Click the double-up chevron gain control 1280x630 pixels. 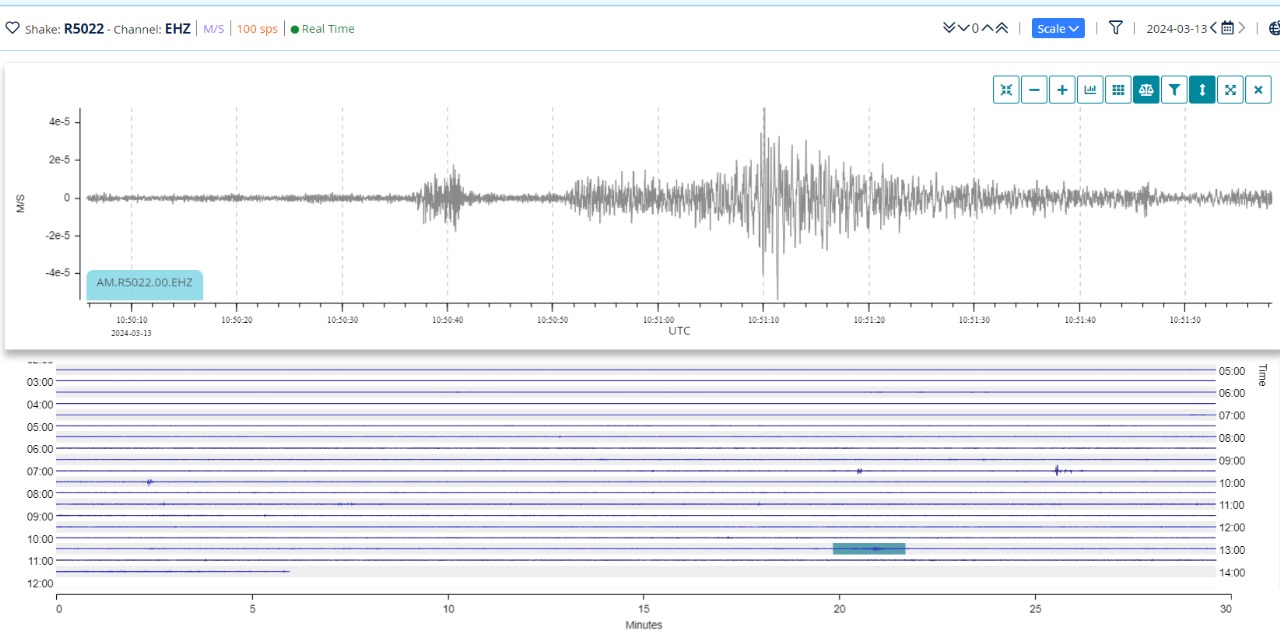tap(1001, 28)
